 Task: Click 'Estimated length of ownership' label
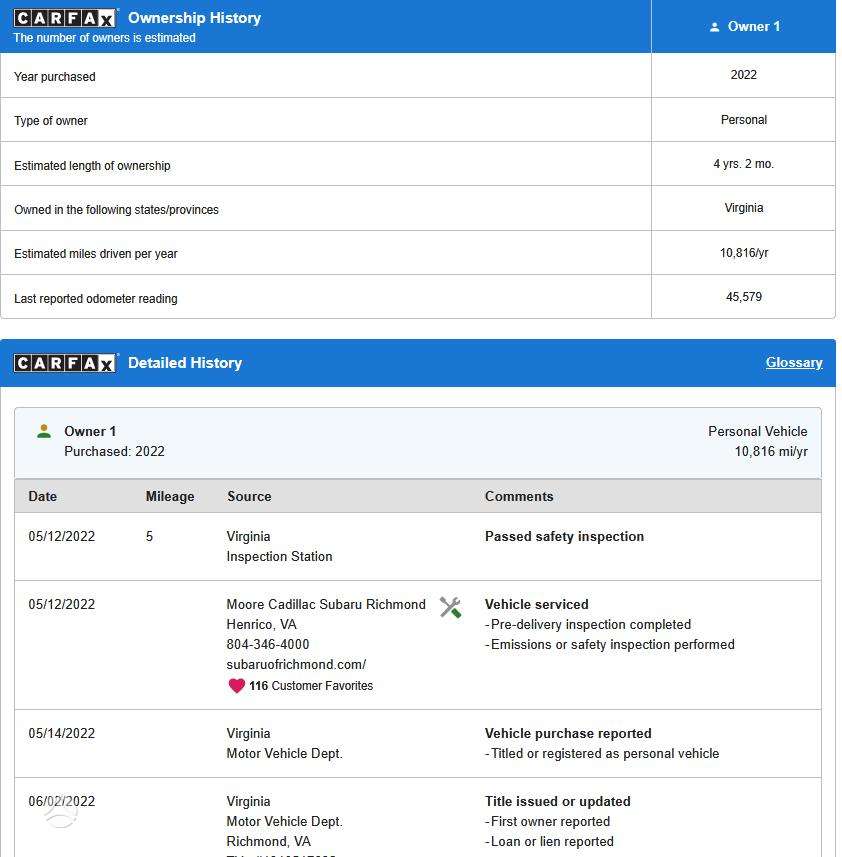point(92,166)
